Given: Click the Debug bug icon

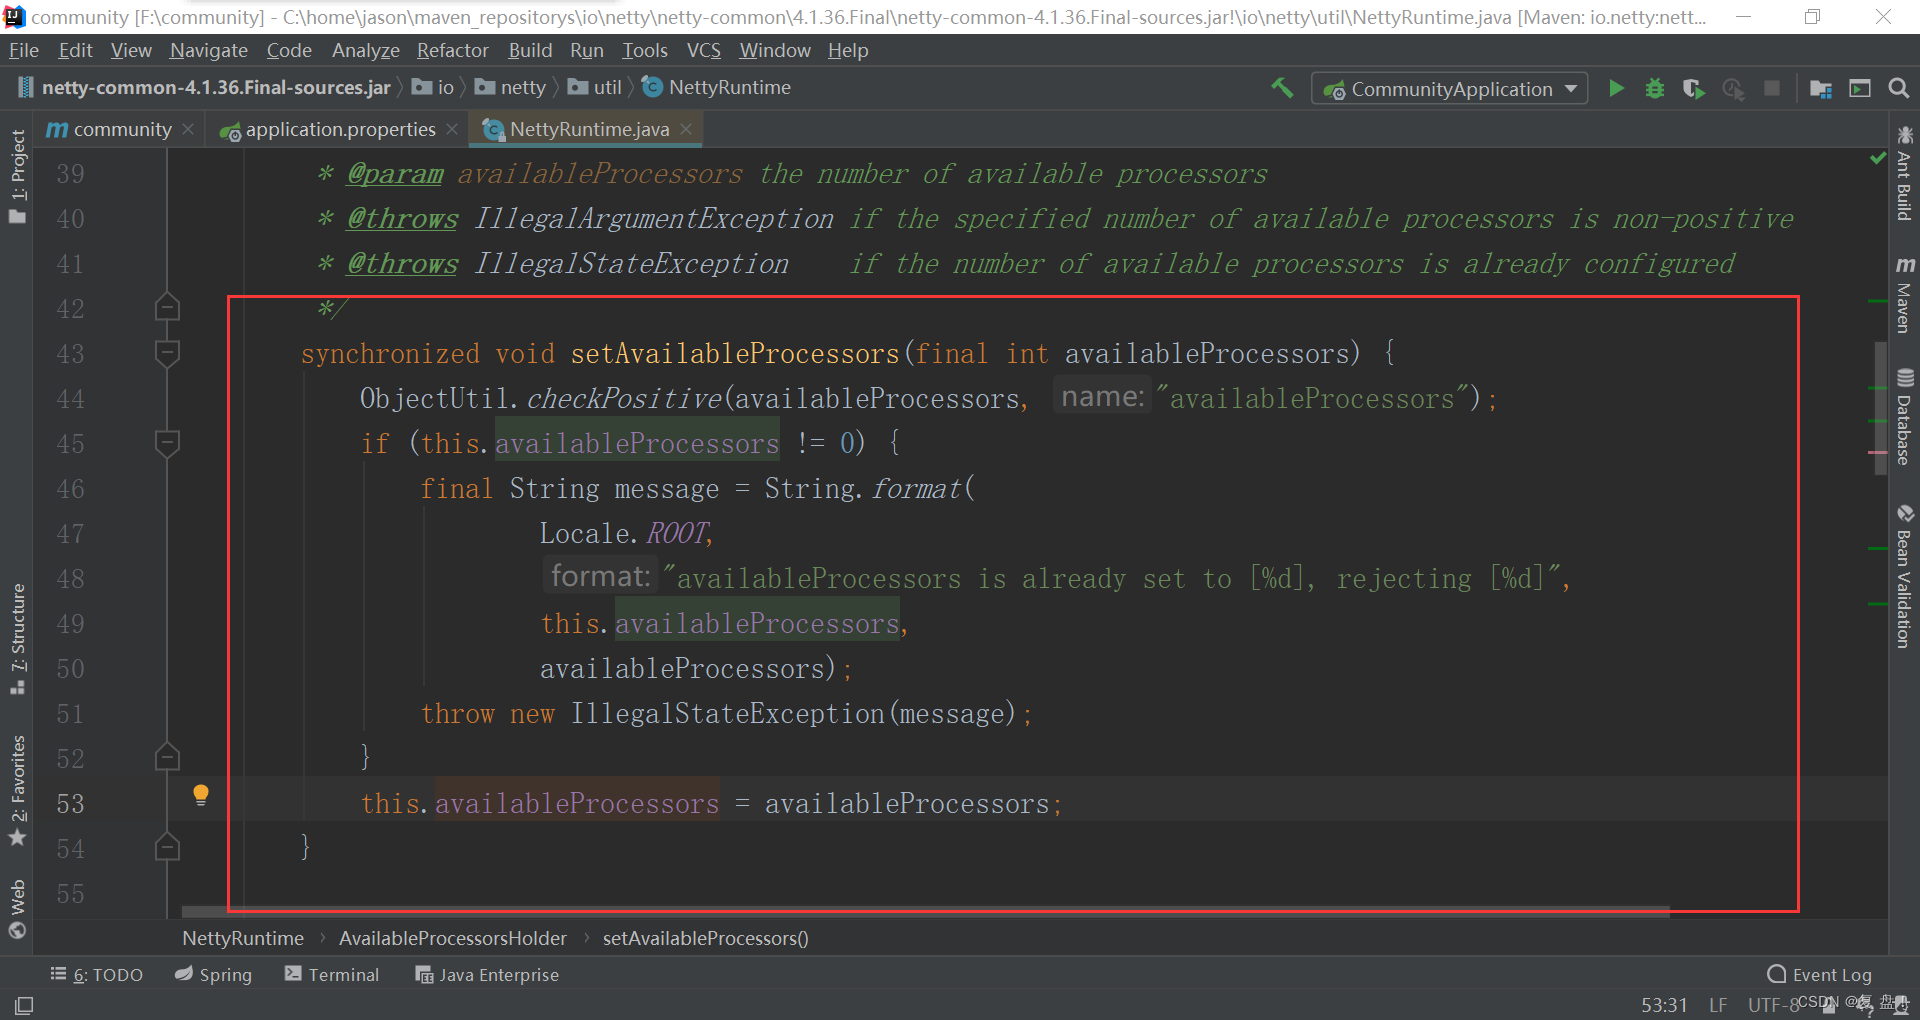Looking at the screenshot, I should click(1655, 89).
